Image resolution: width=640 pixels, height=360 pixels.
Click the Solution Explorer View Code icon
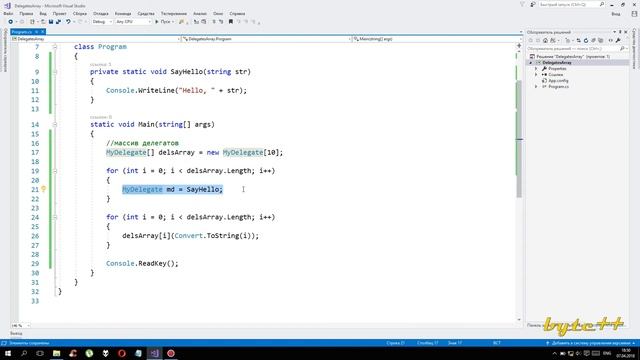pos(611,40)
